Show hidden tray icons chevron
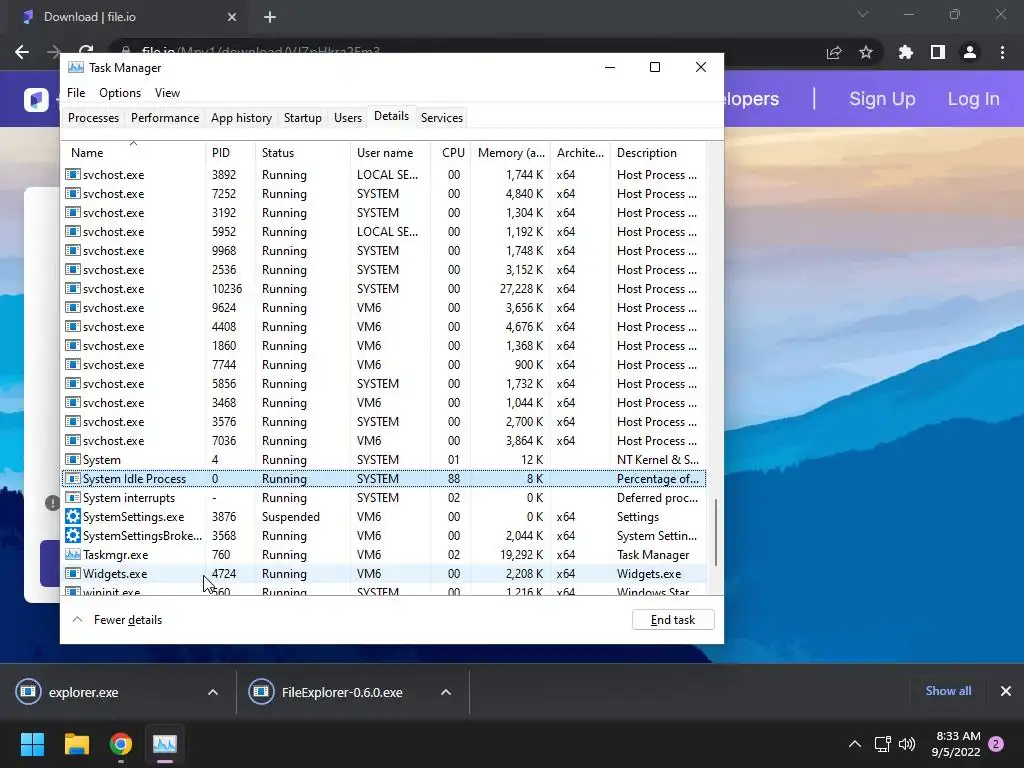 click(x=854, y=744)
